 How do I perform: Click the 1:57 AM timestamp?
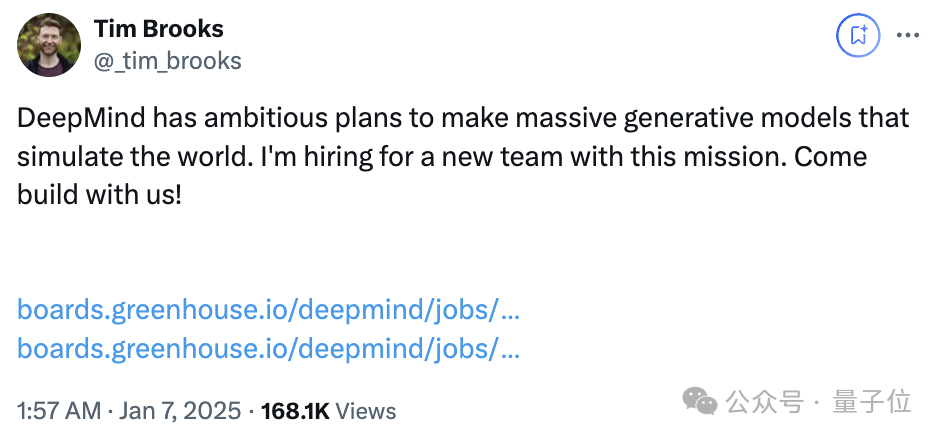pyautogui.click(x=59, y=411)
